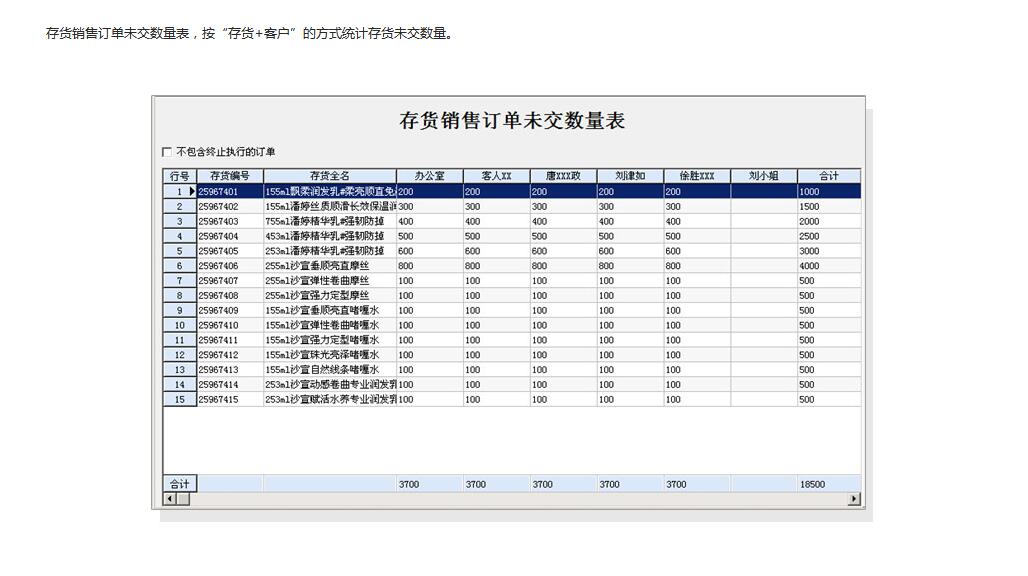The width and height of the screenshot is (1028, 576).
Task: Select row number 2 header
Action: [180, 206]
